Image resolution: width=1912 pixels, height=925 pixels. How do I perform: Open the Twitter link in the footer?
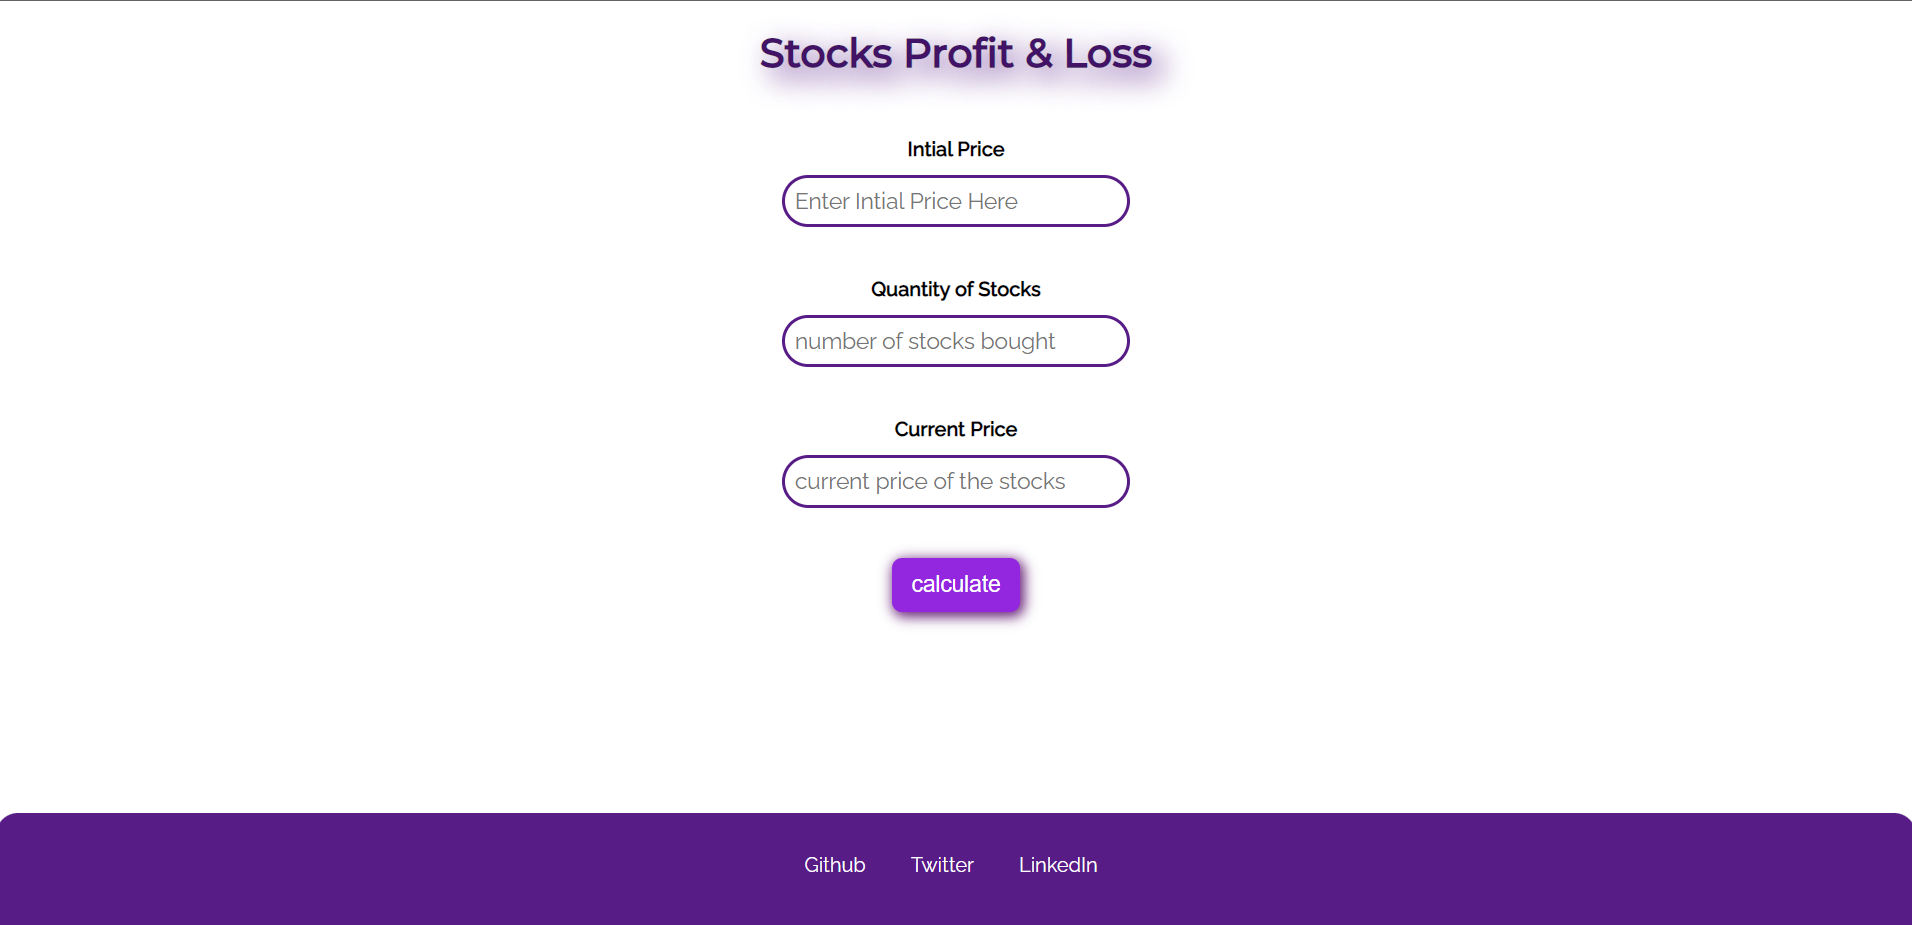point(941,864)
